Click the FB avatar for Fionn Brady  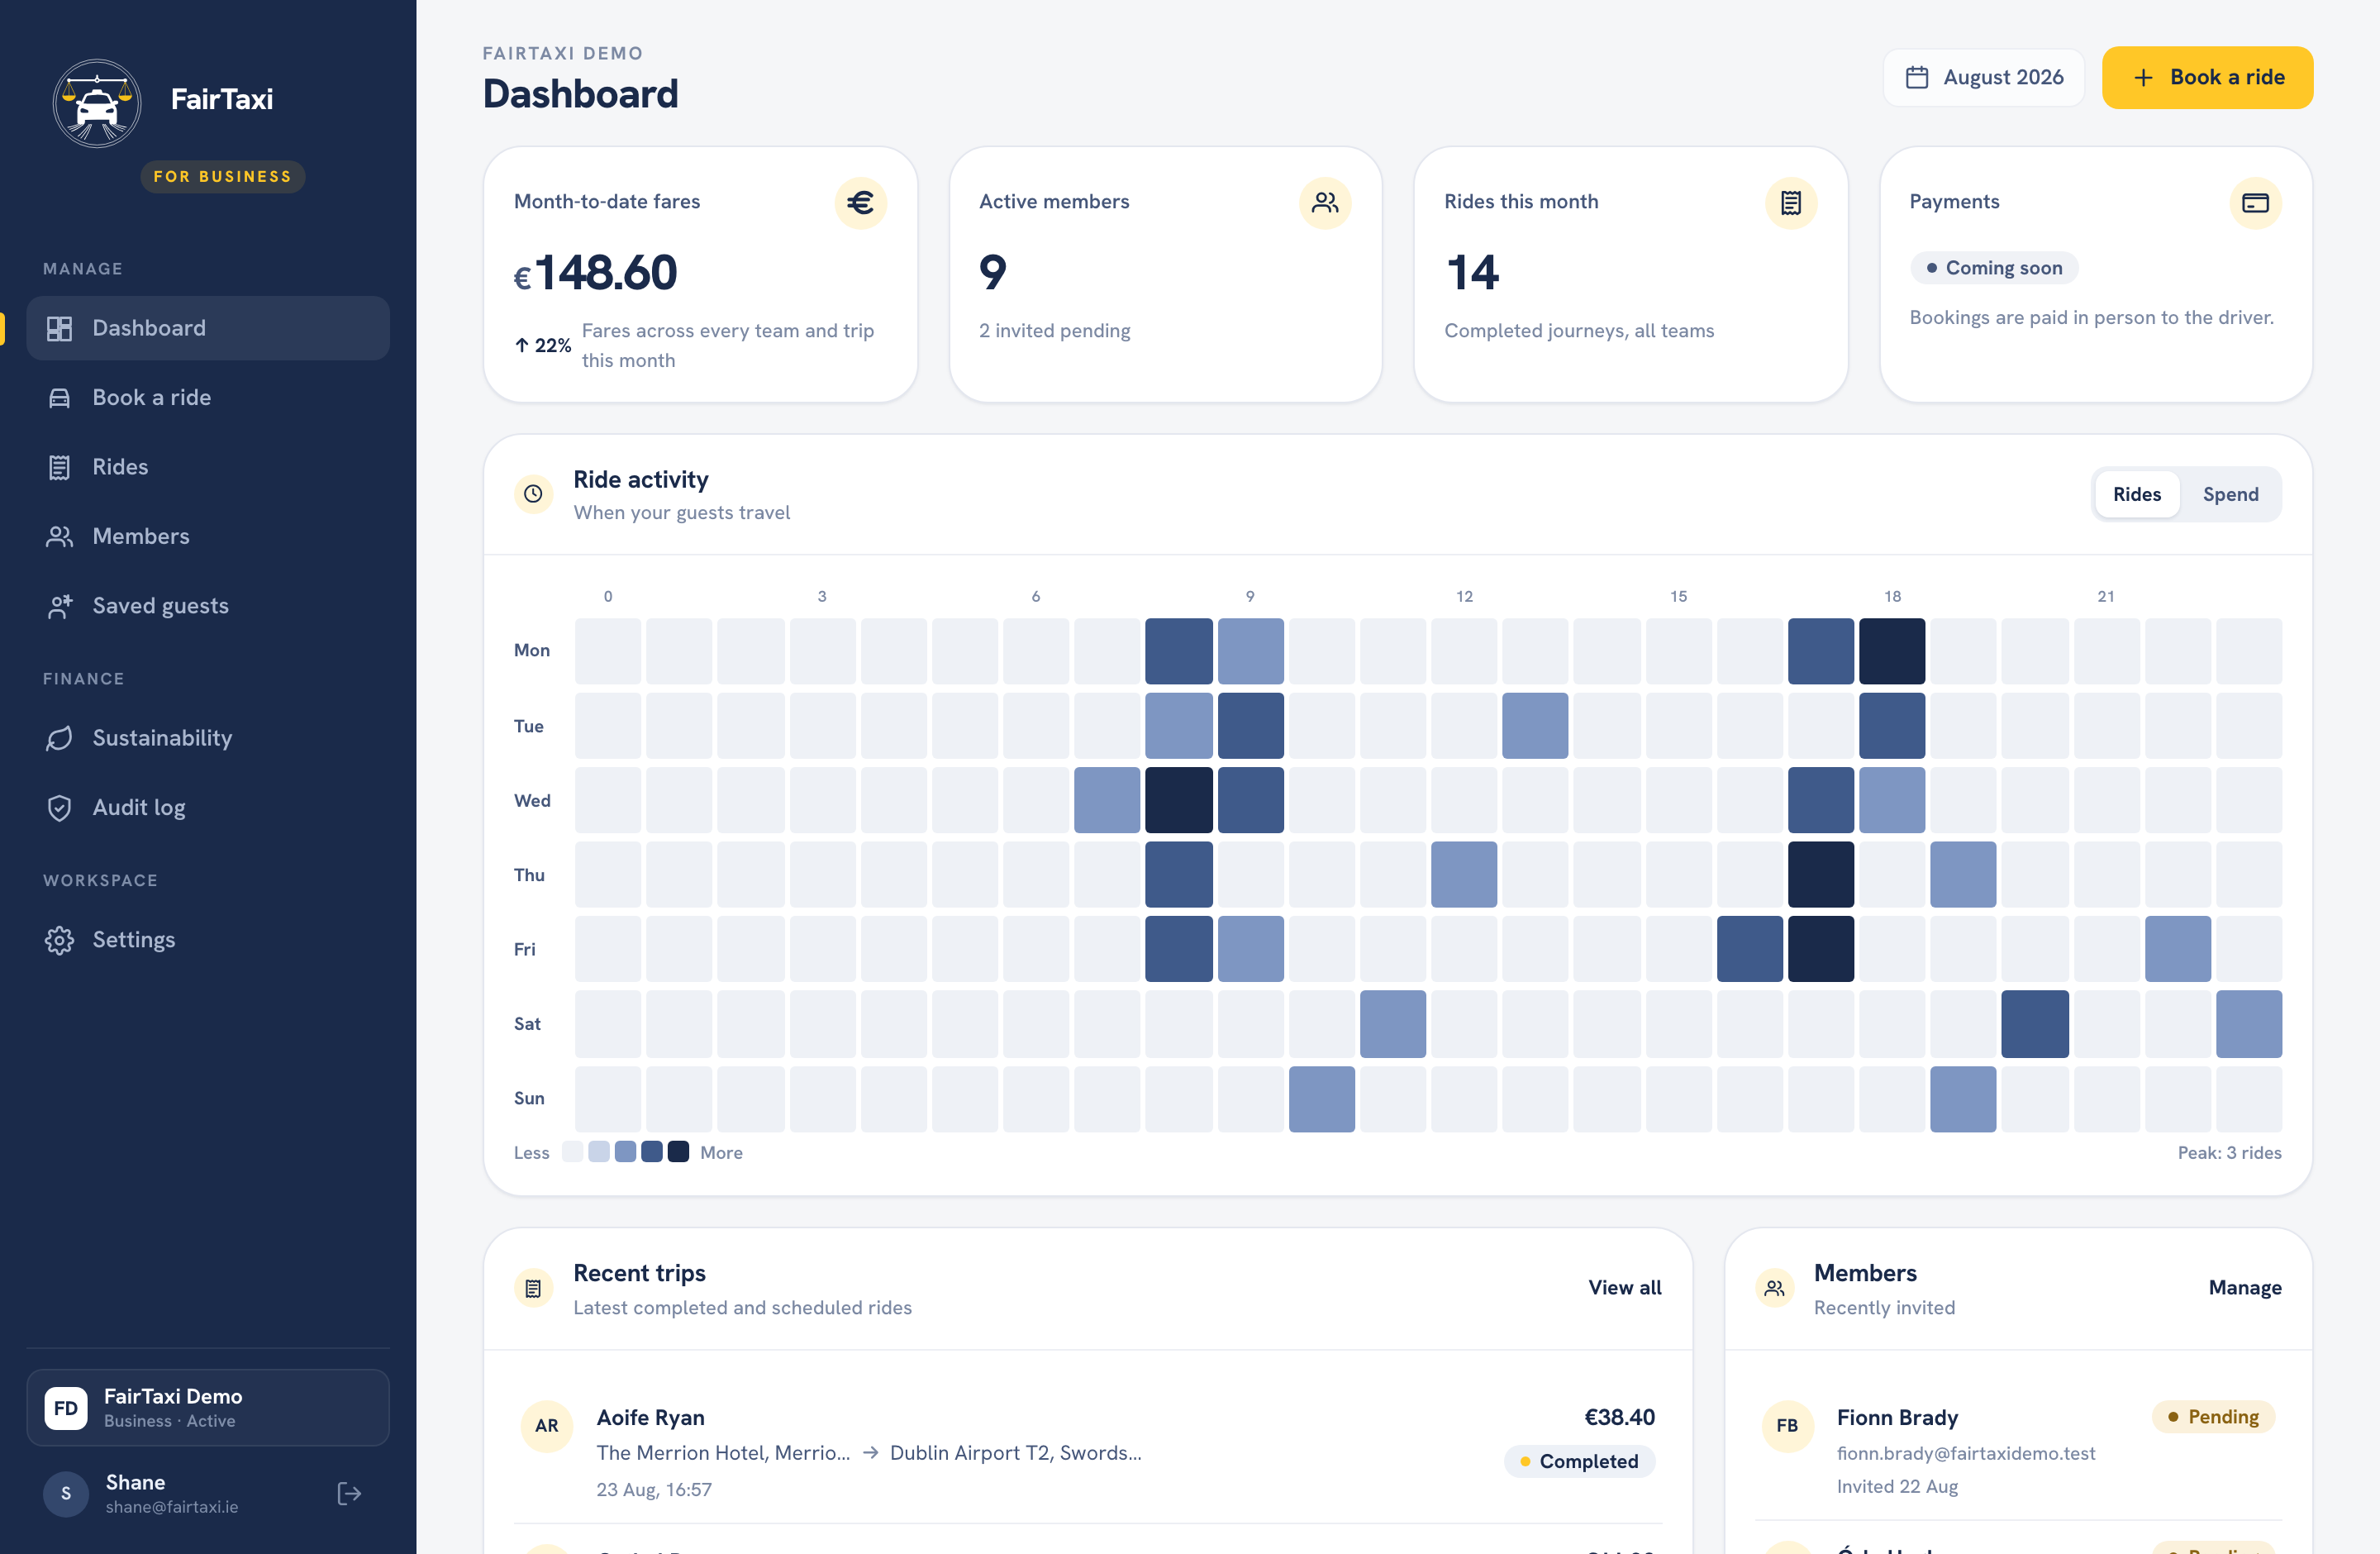(x=1787, y=1426)
